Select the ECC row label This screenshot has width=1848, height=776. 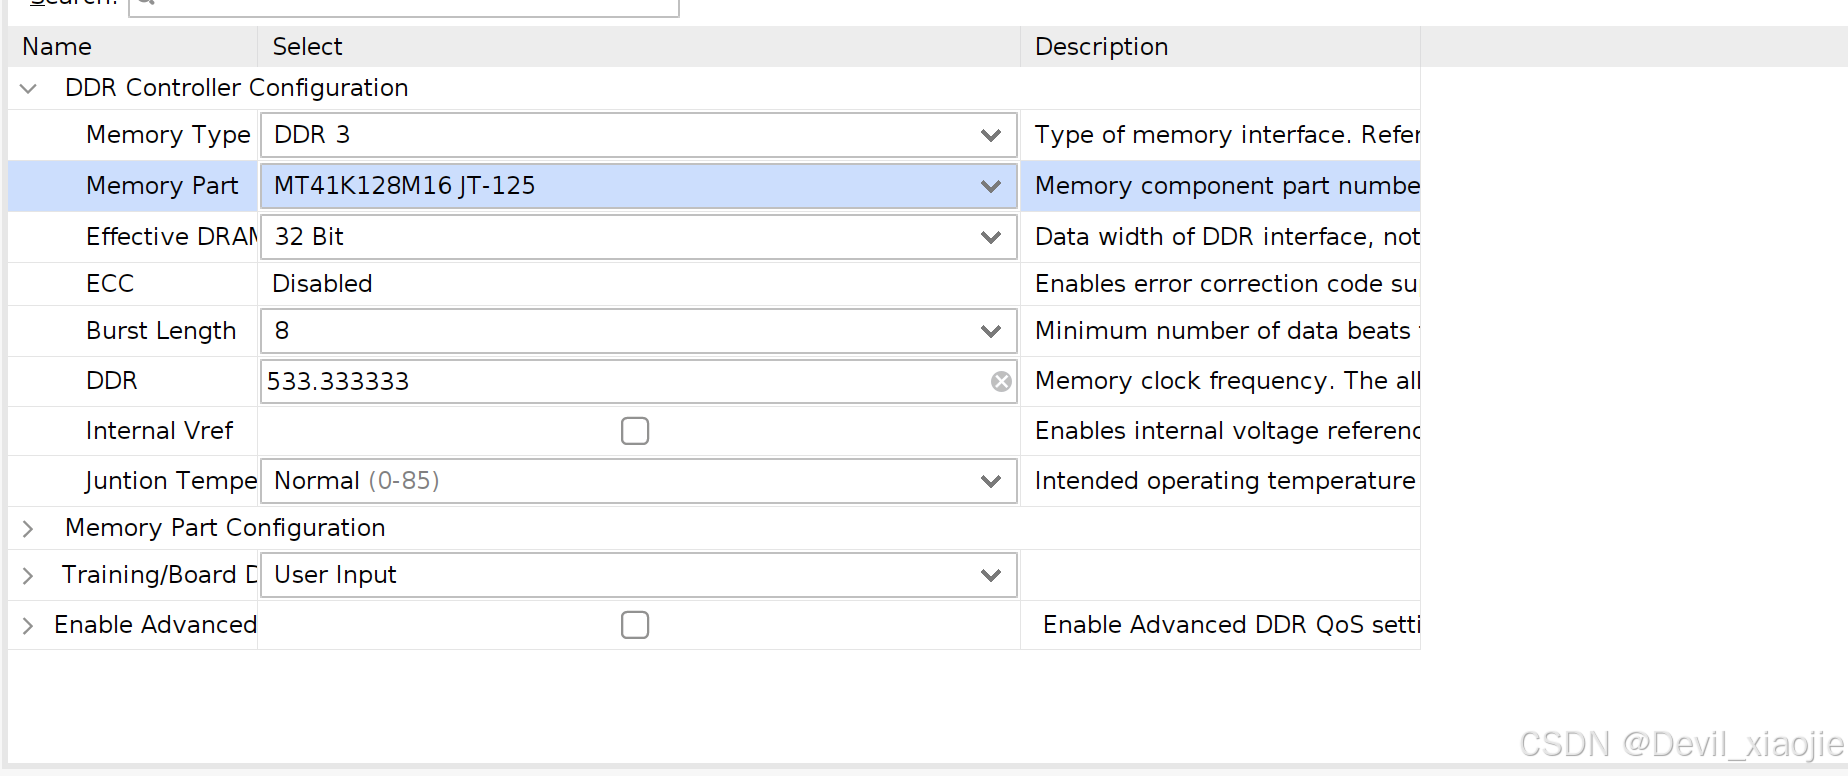(x=110, y=284)
